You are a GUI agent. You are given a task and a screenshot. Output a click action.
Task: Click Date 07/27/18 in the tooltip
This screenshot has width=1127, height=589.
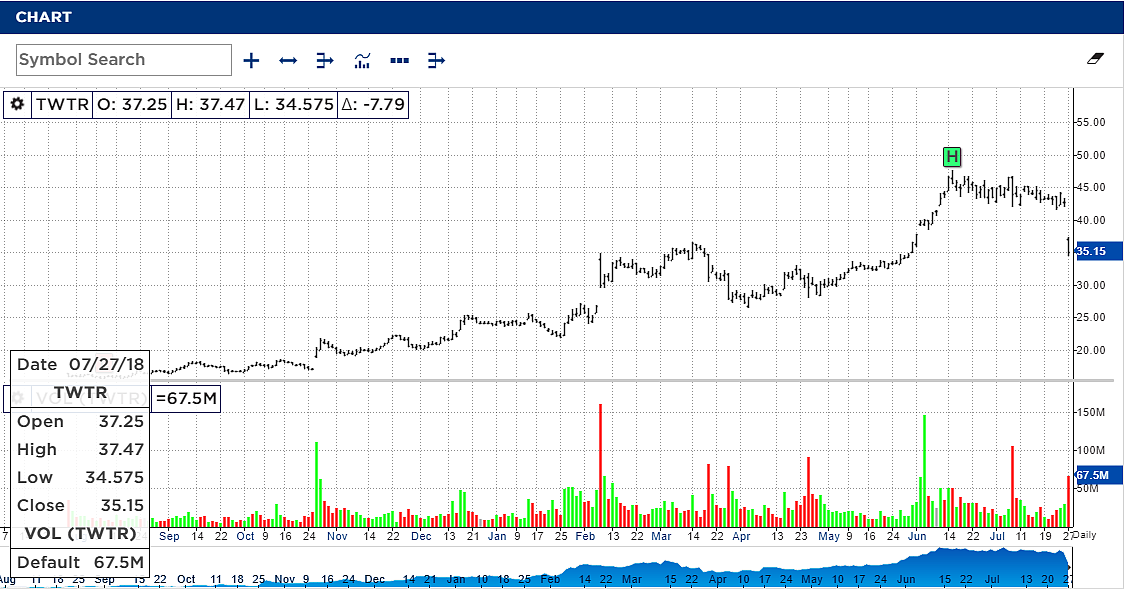point(80,364)
